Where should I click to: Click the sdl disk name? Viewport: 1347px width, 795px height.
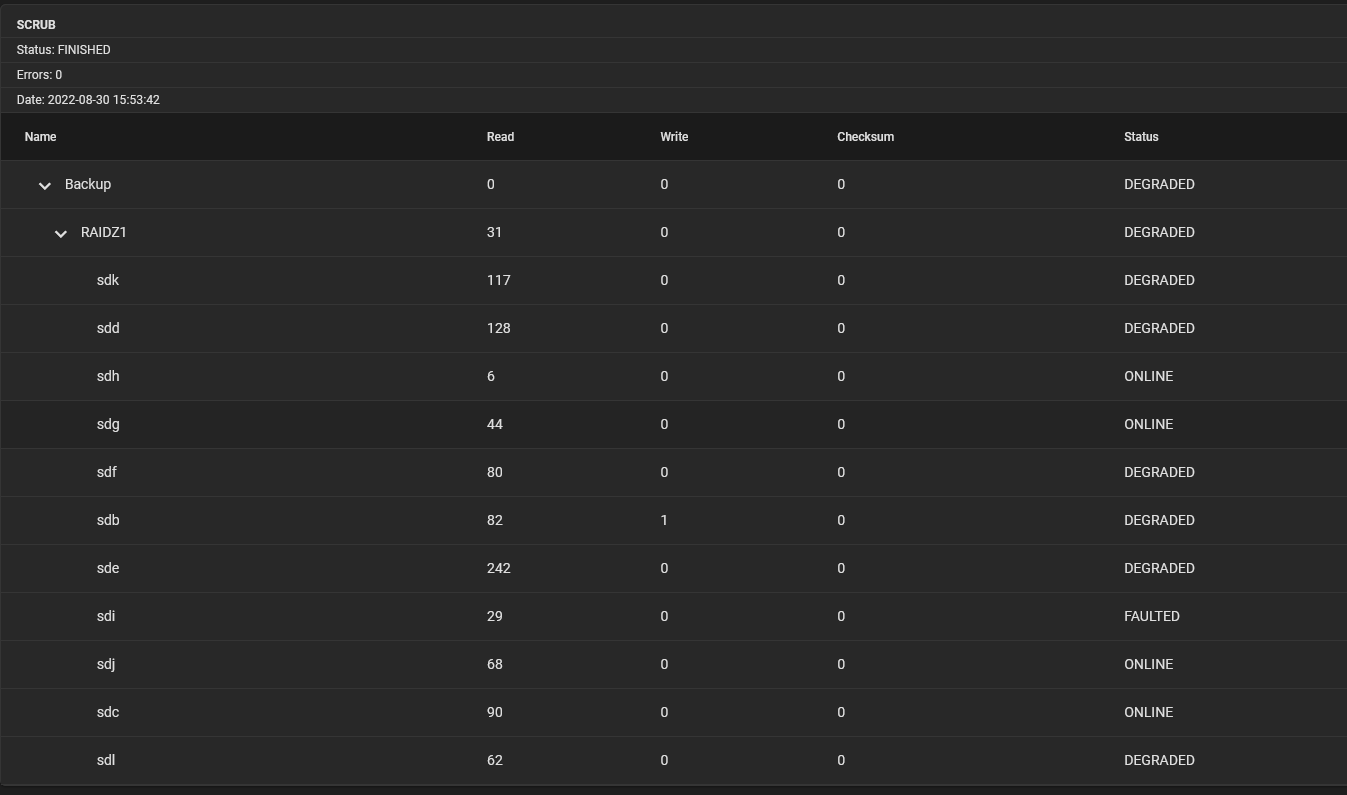tap(106, 760)
